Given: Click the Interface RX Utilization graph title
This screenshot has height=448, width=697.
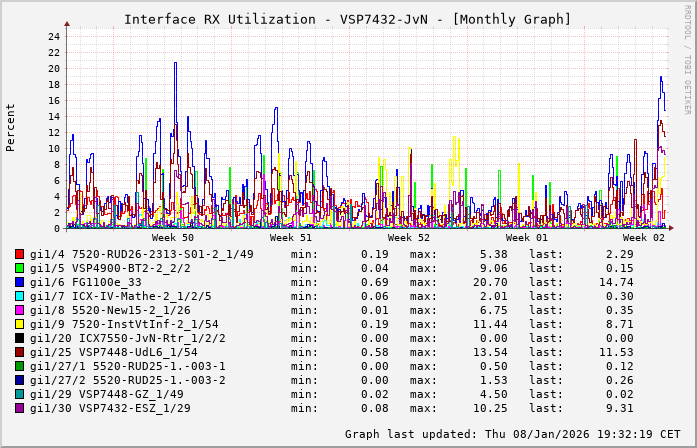Looking at the screenshot, I should [347, 19].
